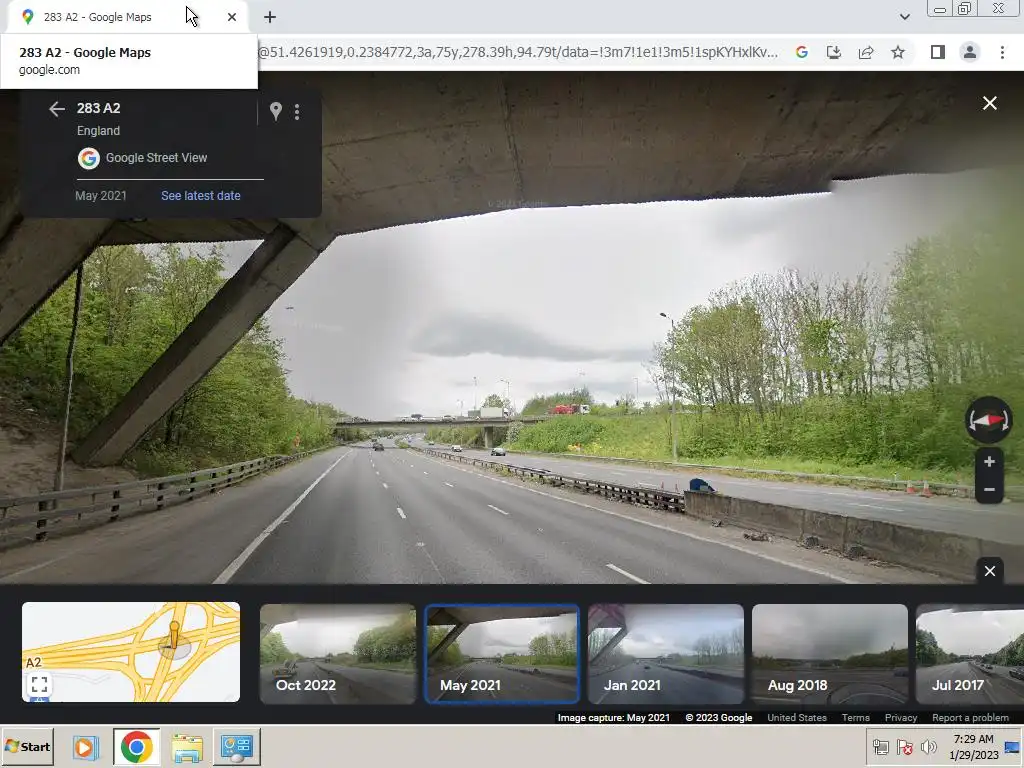Open the Chrome three-dot menu

point(1002,52)
